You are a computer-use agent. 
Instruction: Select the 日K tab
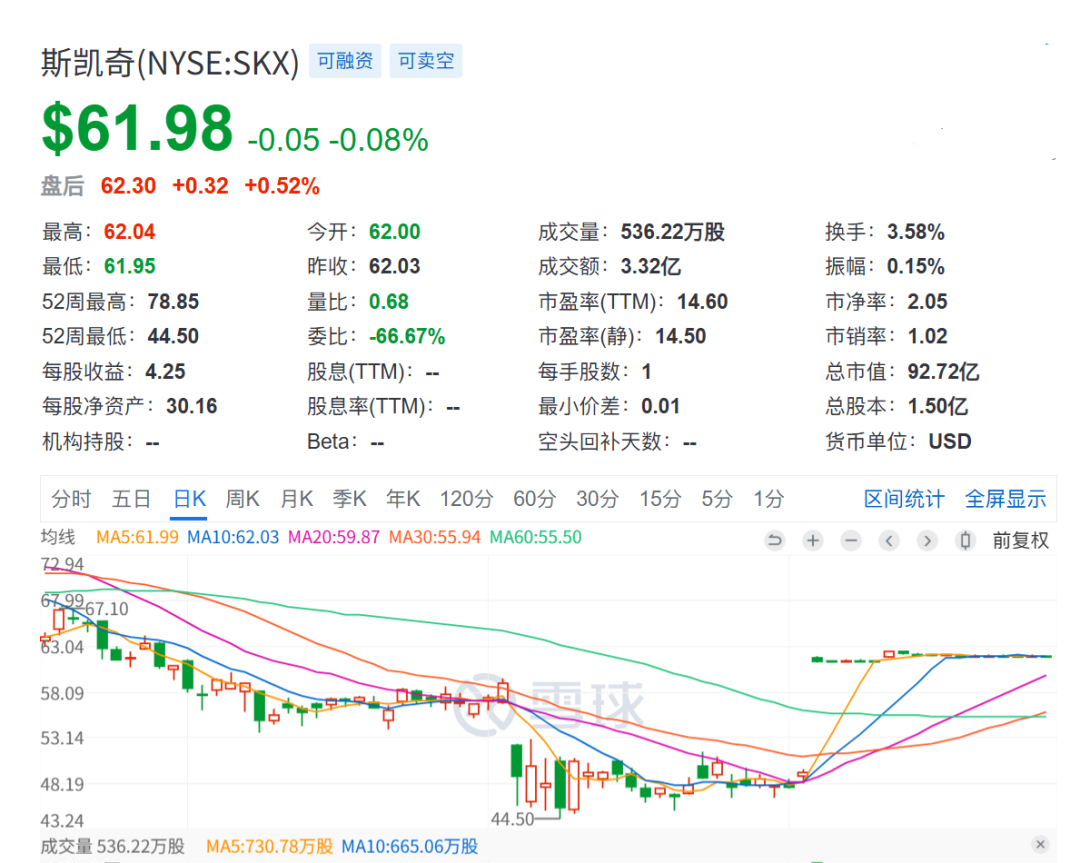189,499
